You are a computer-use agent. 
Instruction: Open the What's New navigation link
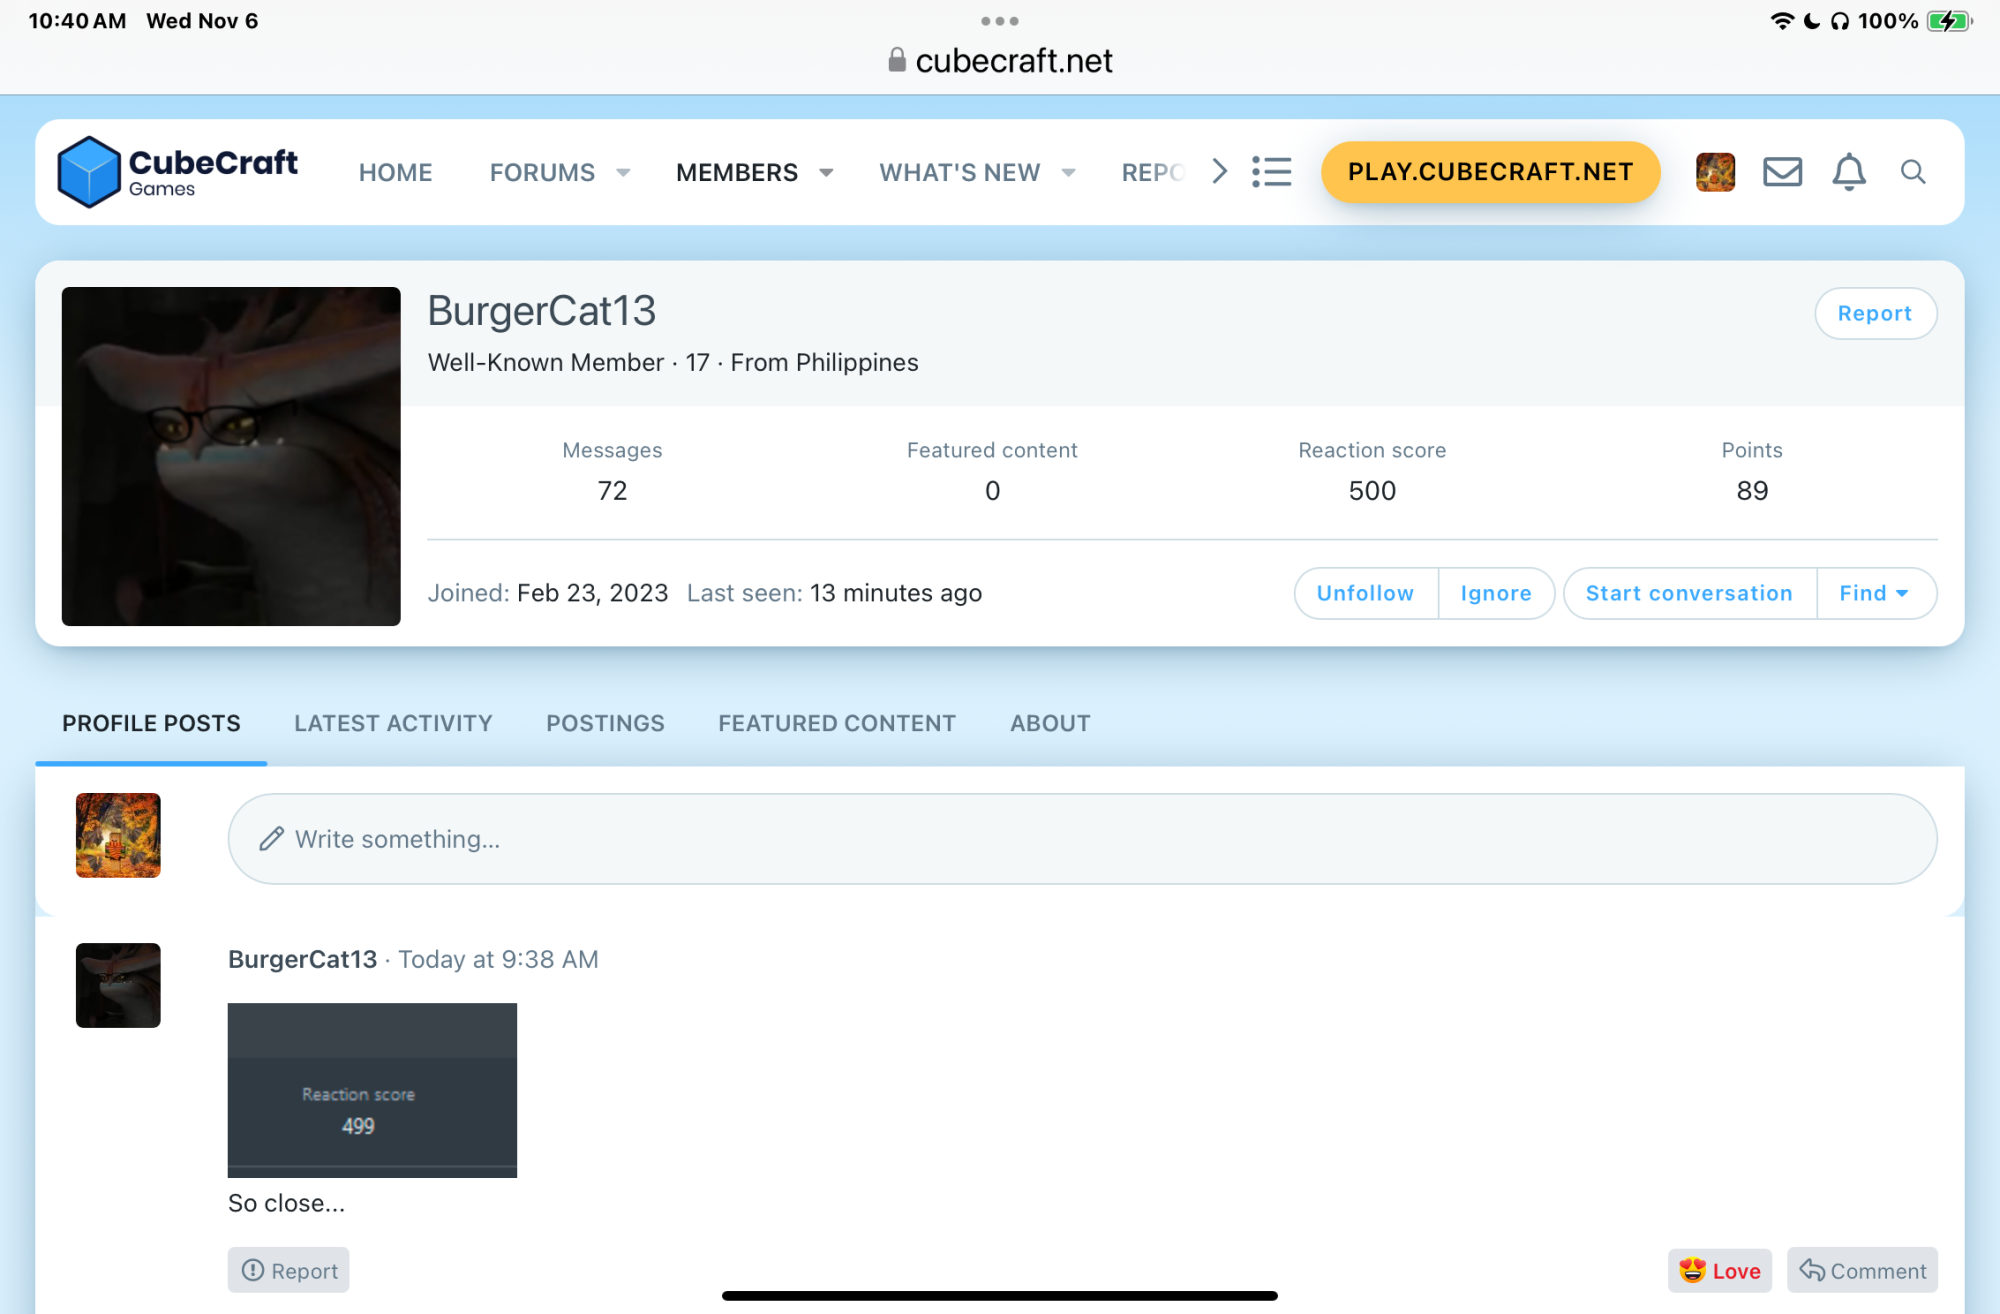(960, 173)
